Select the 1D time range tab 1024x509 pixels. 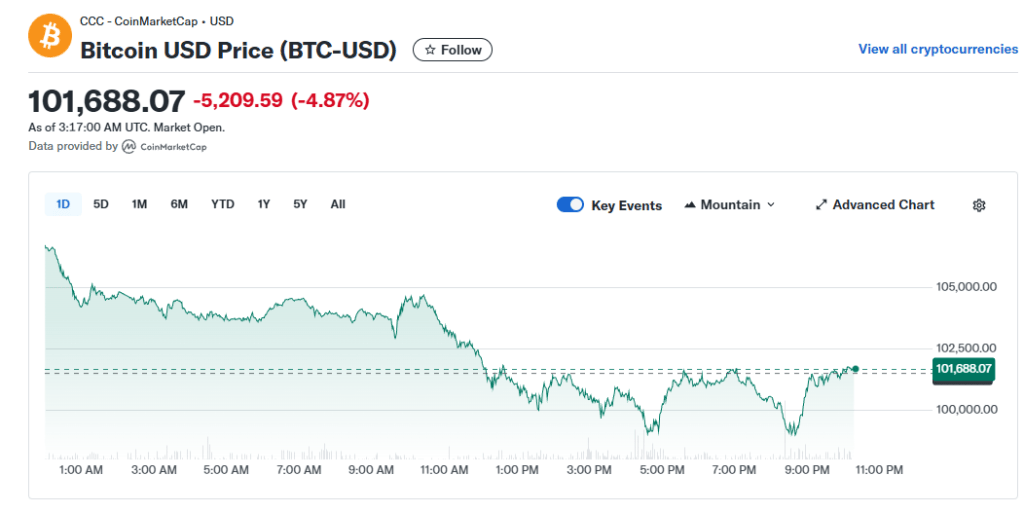(x=63, y=204)
